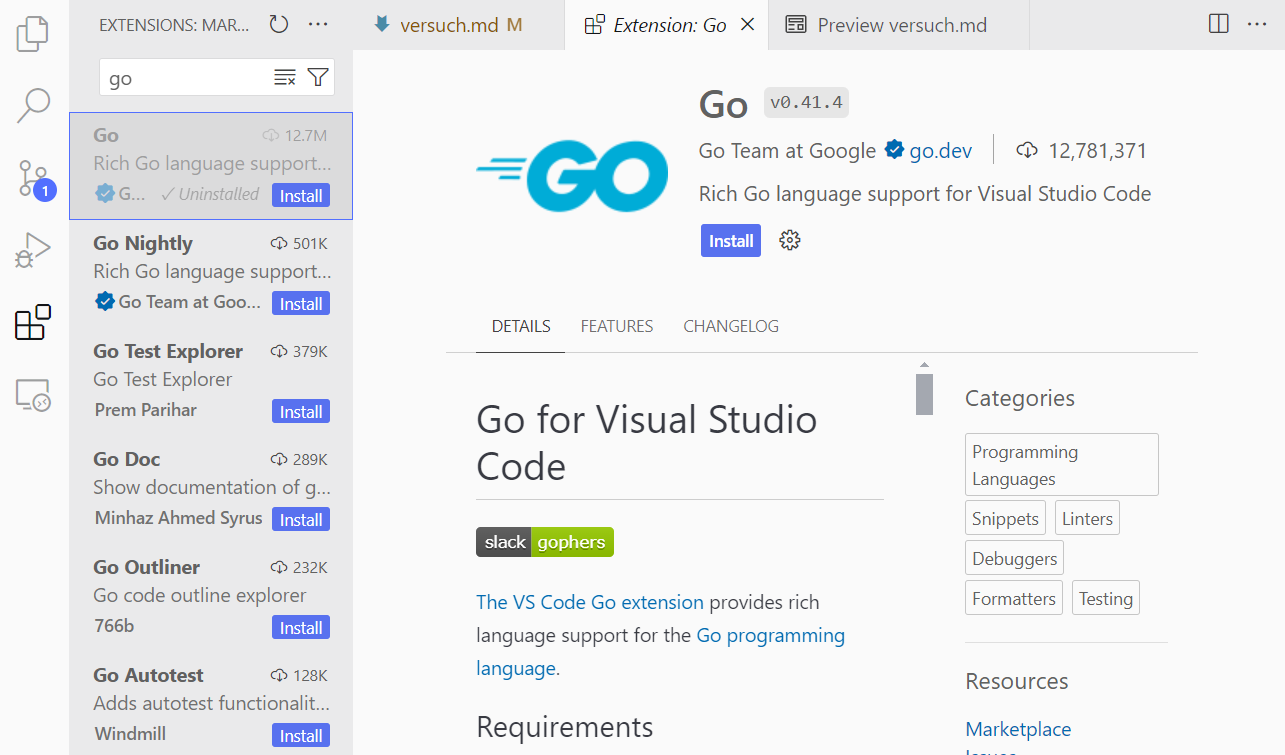Viewport: 1285px width, 755px height.
Task: Clear extensions search results
Action: (285, 78)
